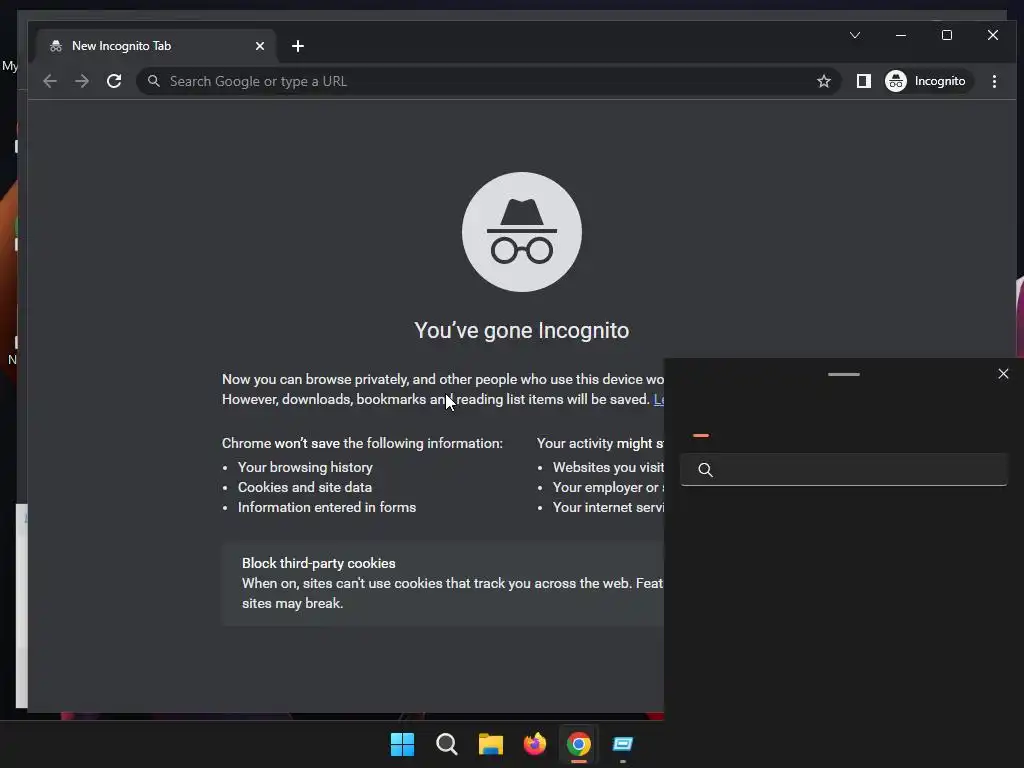
Task: Open the tab search chevron
Action: click(855, 35)
